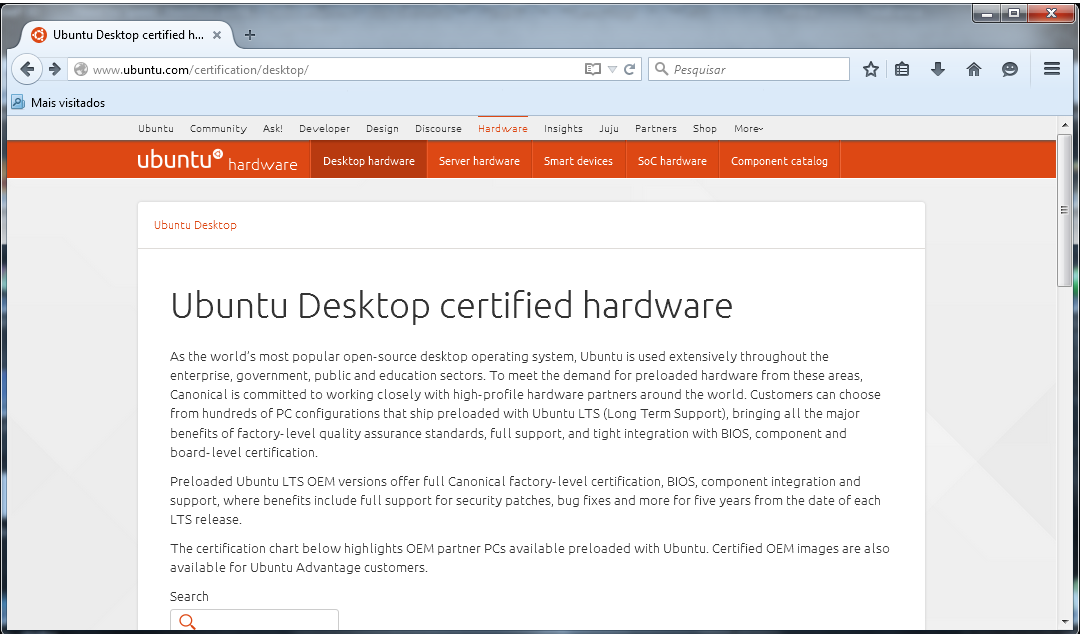Click the Ubuntu Desktop breadcrumb link
1080x634 pixels.
pos(195,225)
